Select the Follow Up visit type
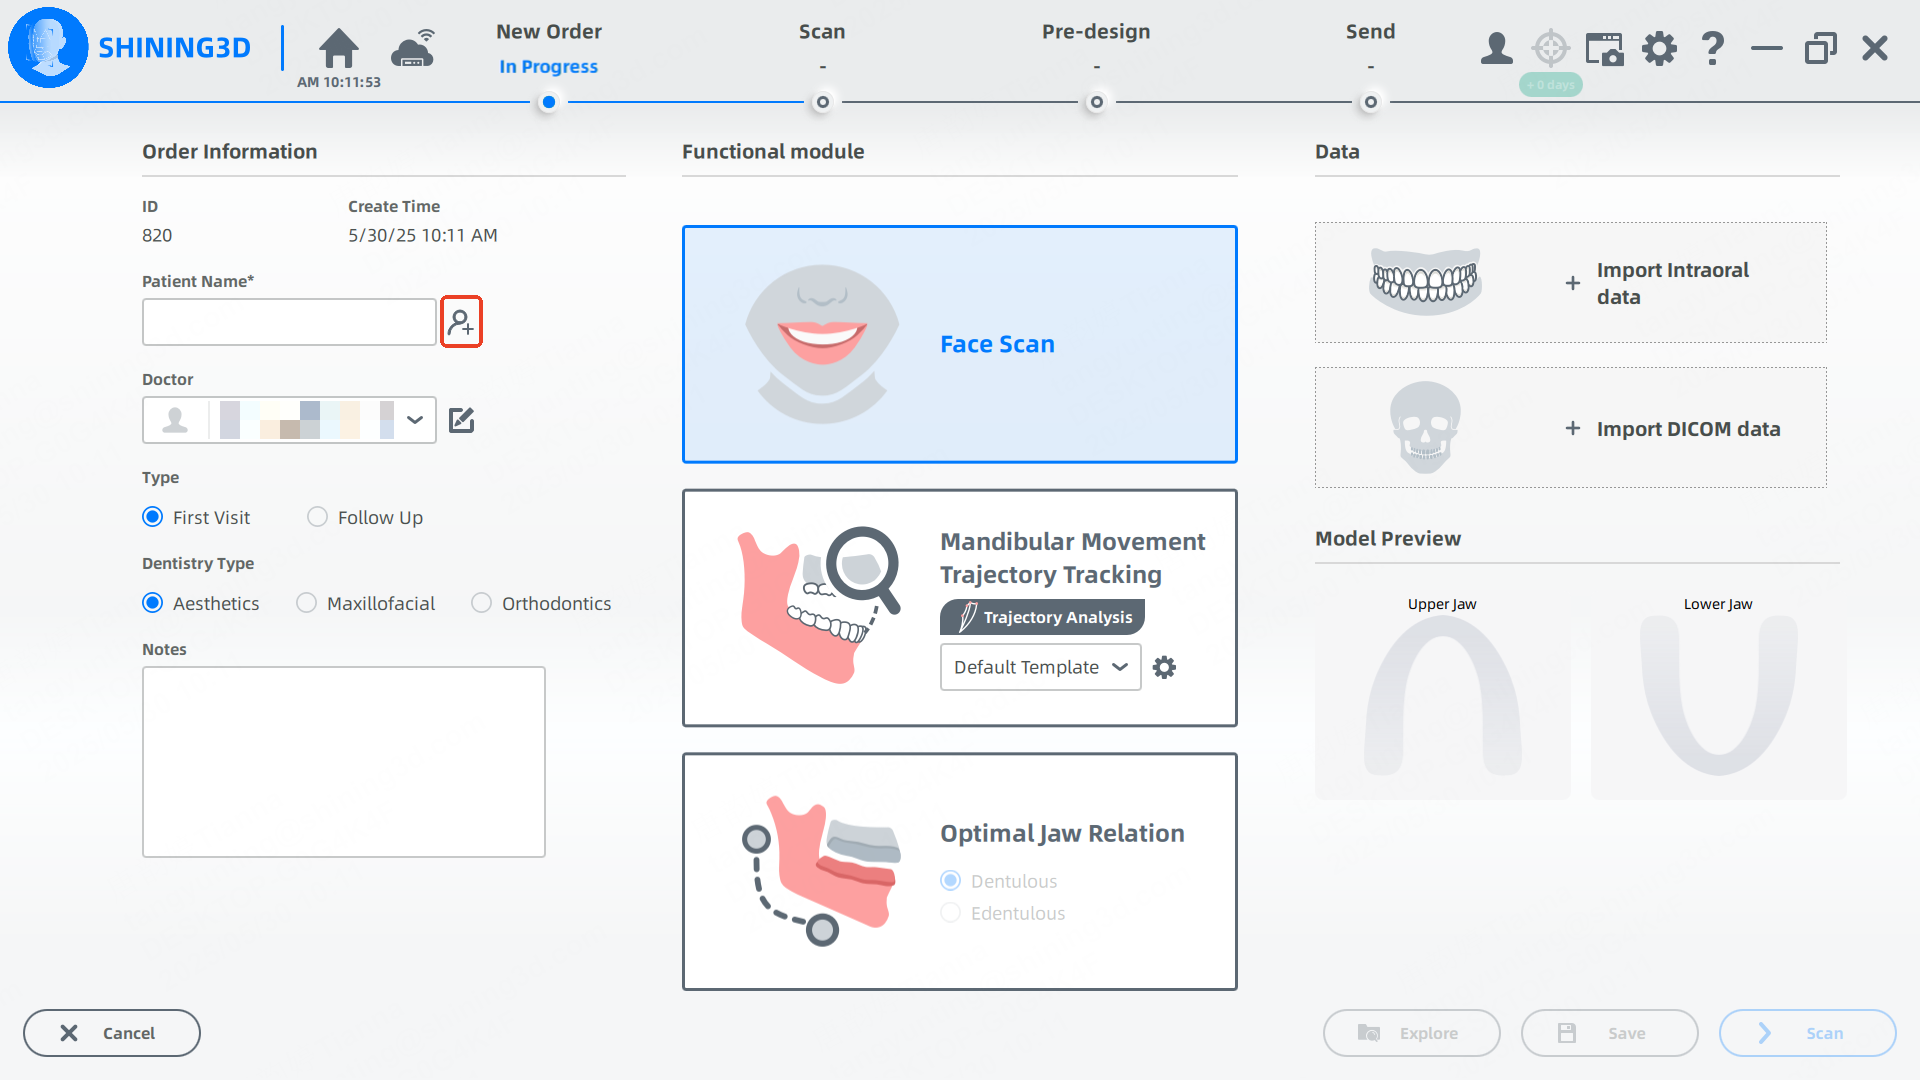The height and width of the screenshot is (1080, 1920). 318,517
